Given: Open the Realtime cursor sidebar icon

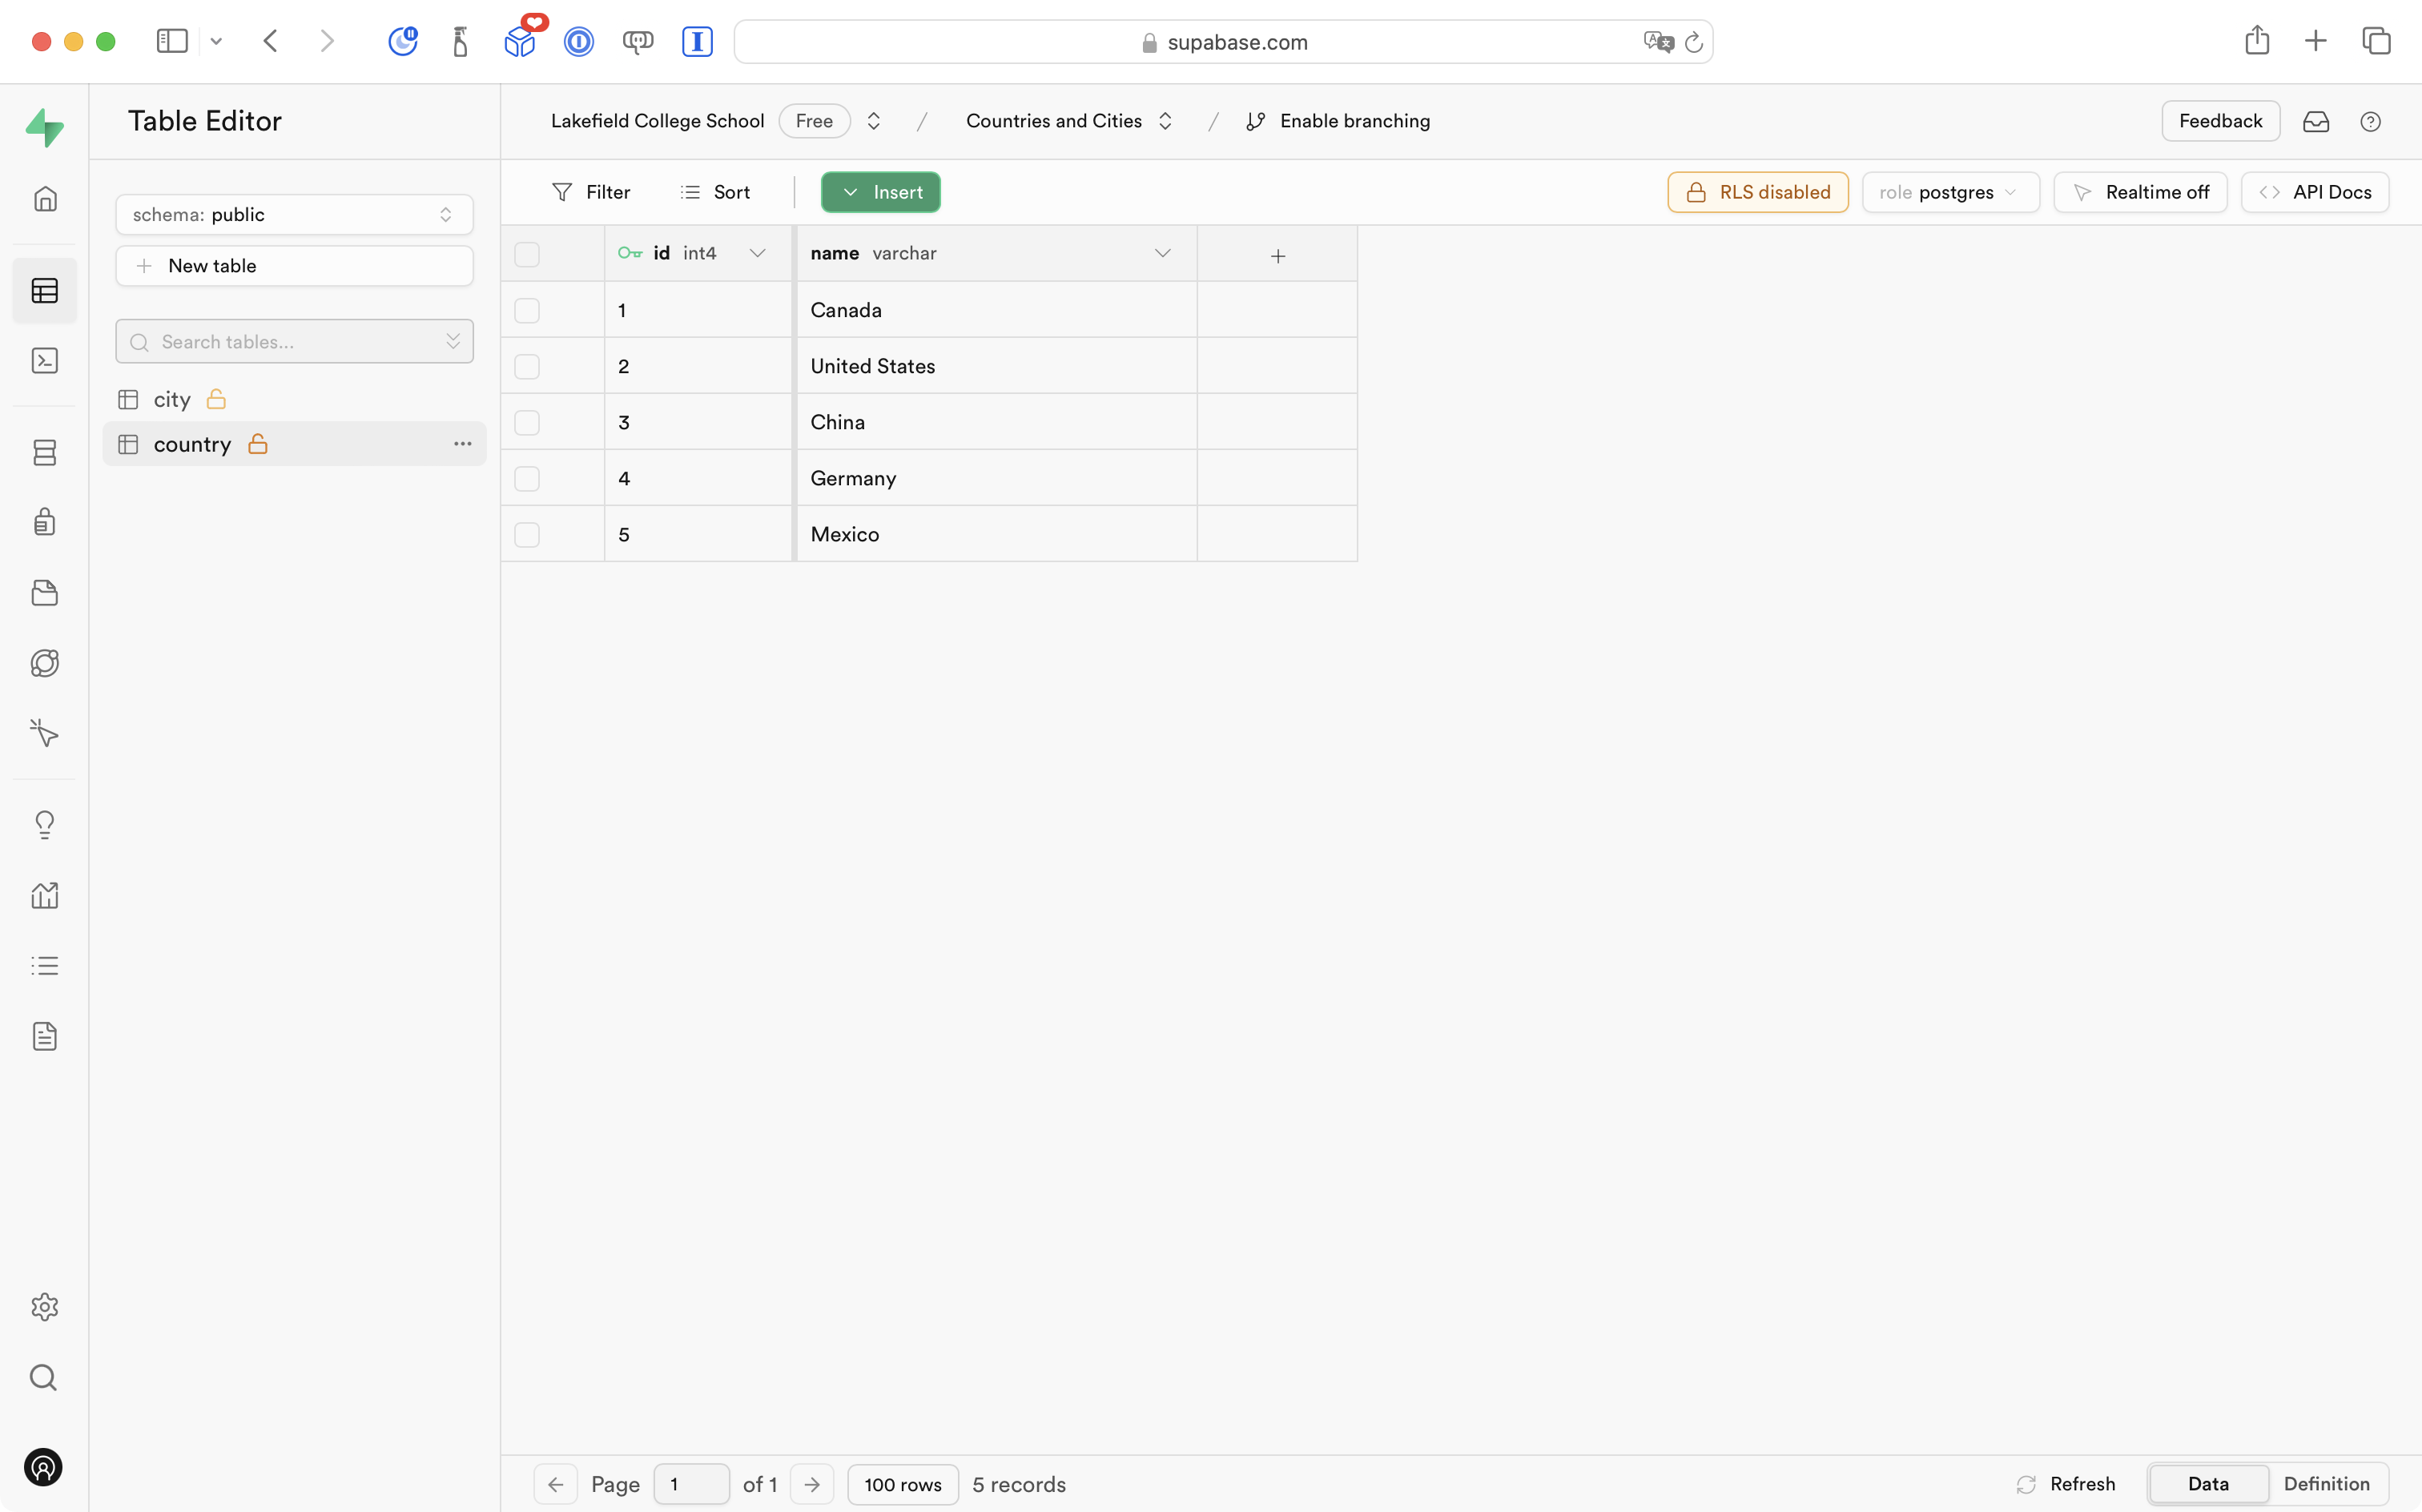Looking at the screenshot, I should coord(45,734).
